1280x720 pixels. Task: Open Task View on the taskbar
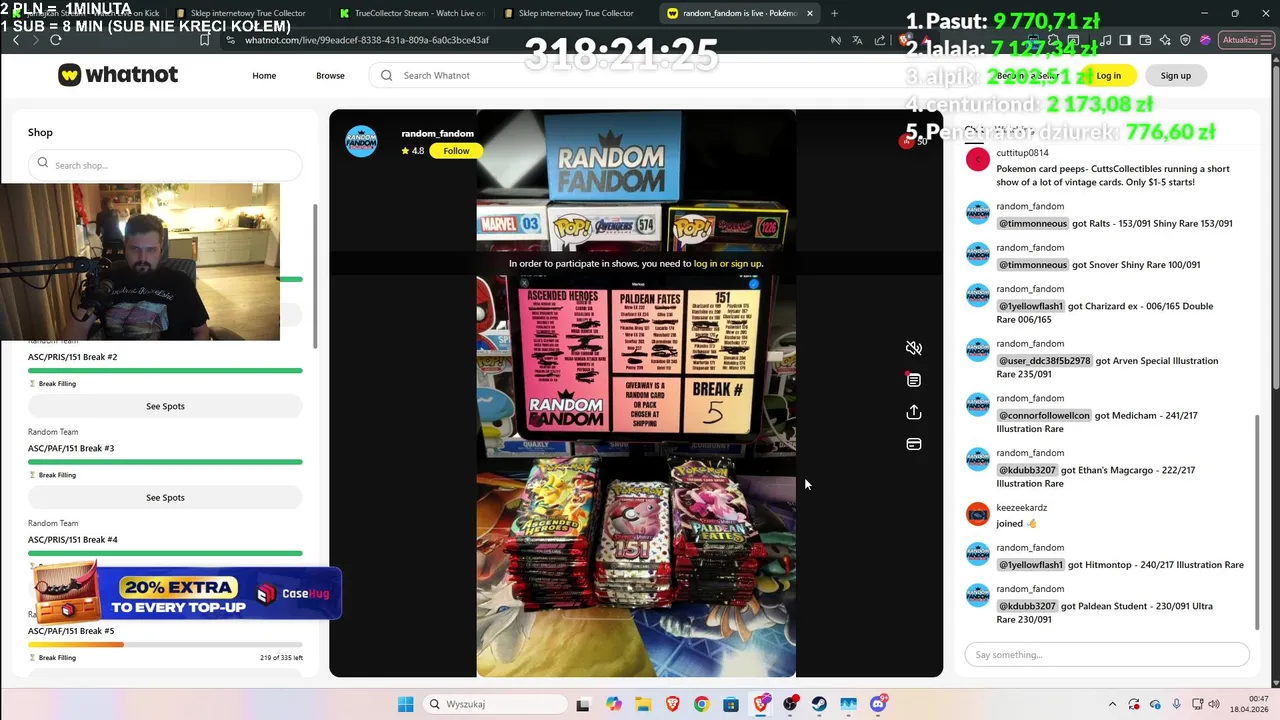point(583,704)
